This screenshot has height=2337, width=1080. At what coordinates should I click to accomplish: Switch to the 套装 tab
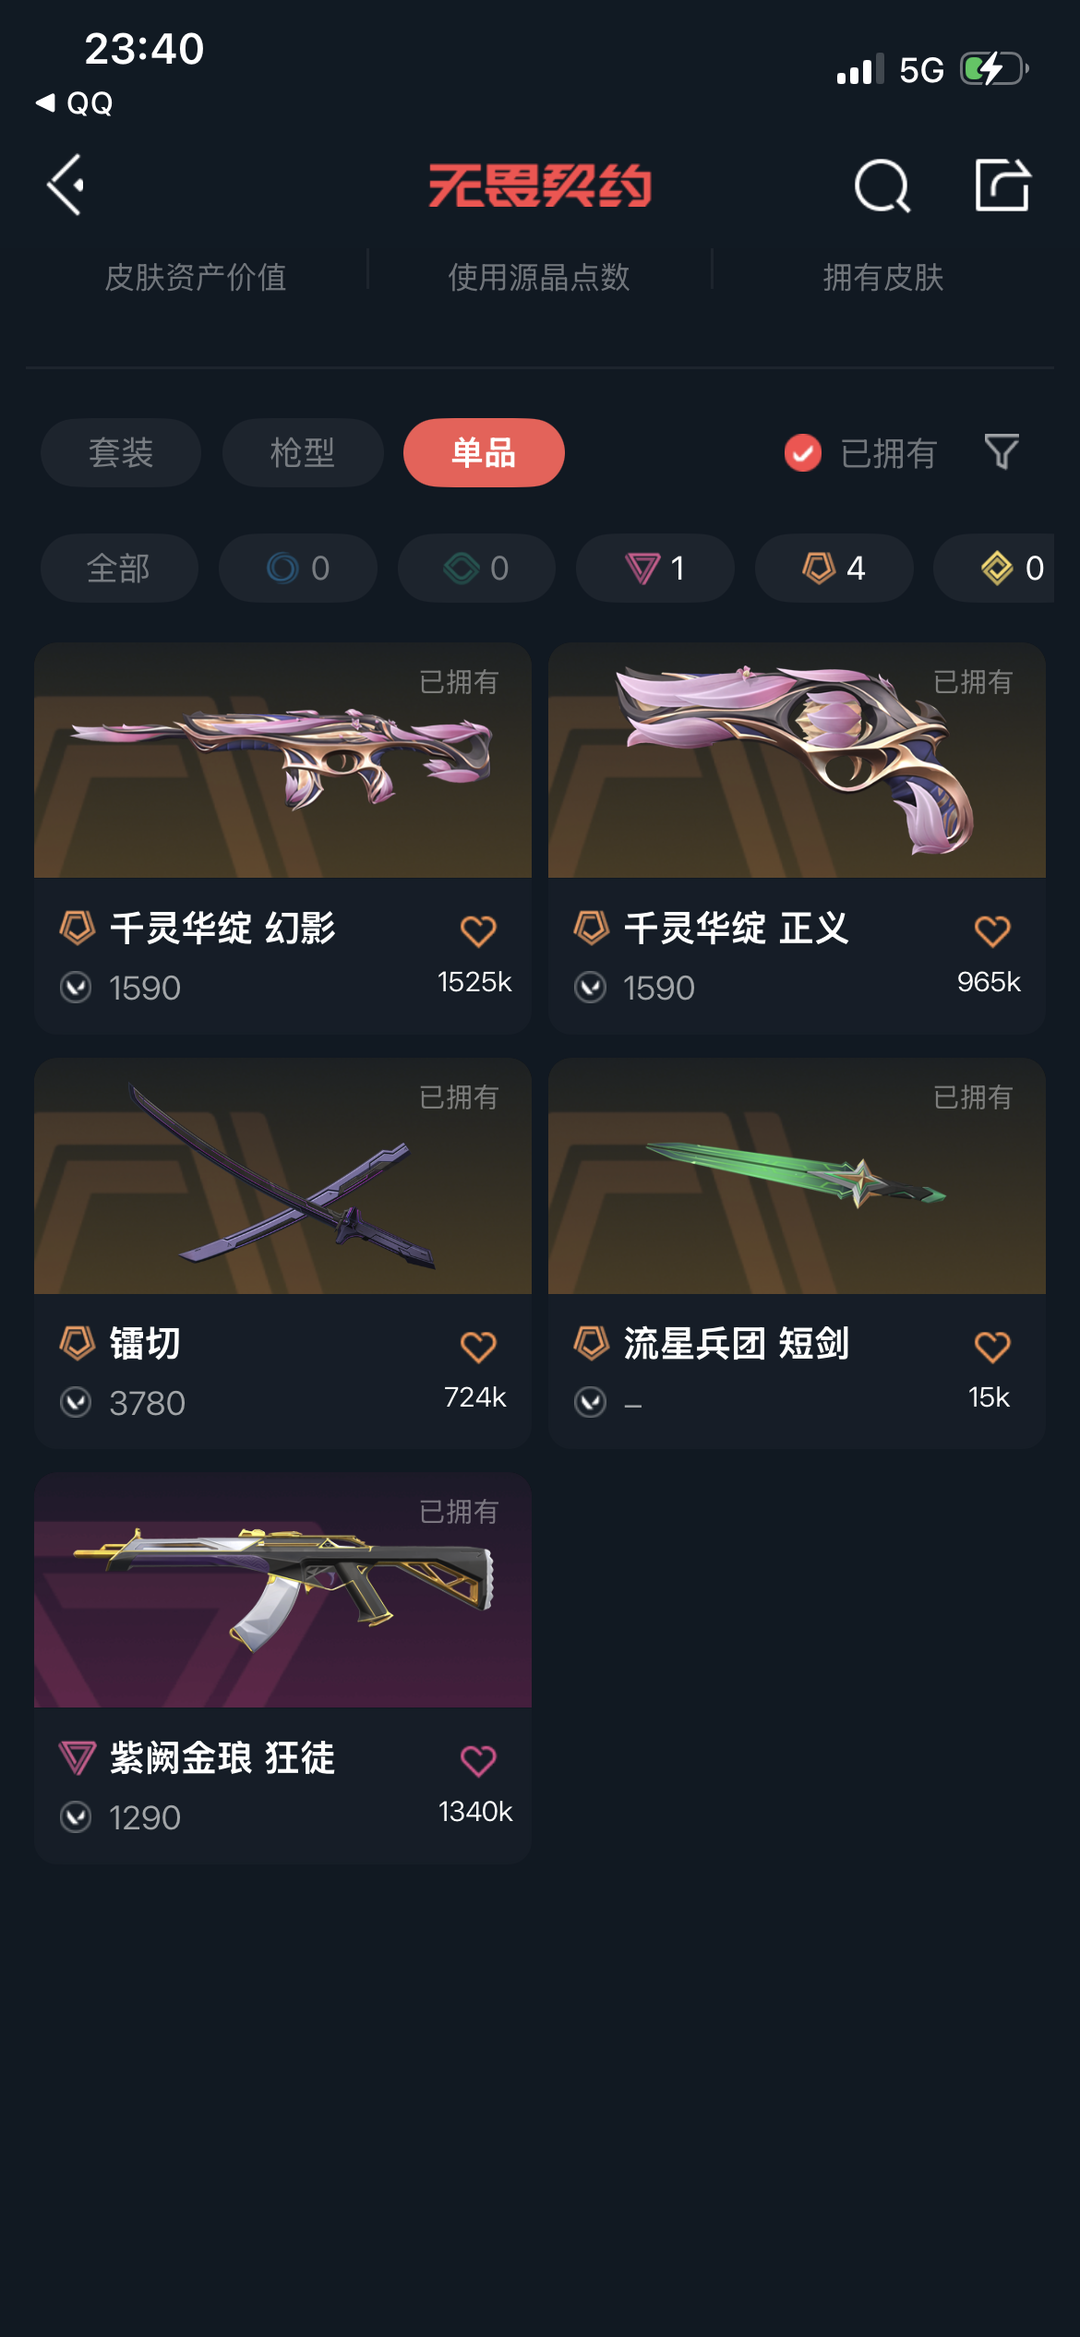coord(121,453)
